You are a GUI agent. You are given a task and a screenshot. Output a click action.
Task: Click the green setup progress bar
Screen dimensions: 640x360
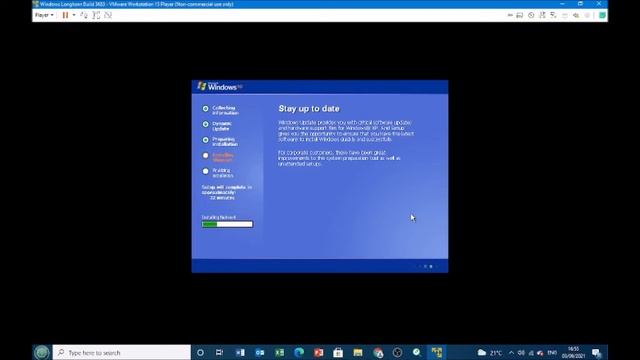227,224
